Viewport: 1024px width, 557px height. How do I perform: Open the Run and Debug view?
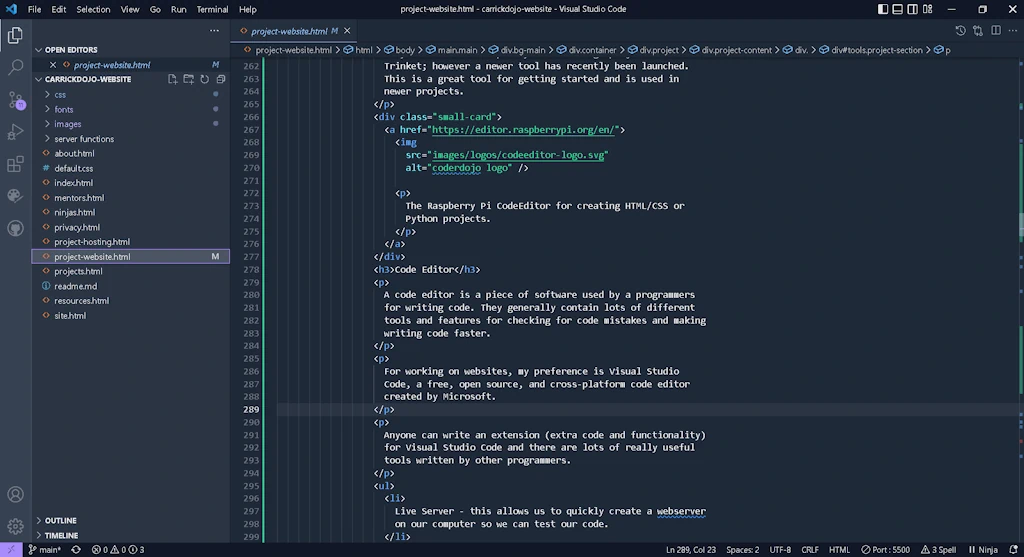tap(15, 132)
